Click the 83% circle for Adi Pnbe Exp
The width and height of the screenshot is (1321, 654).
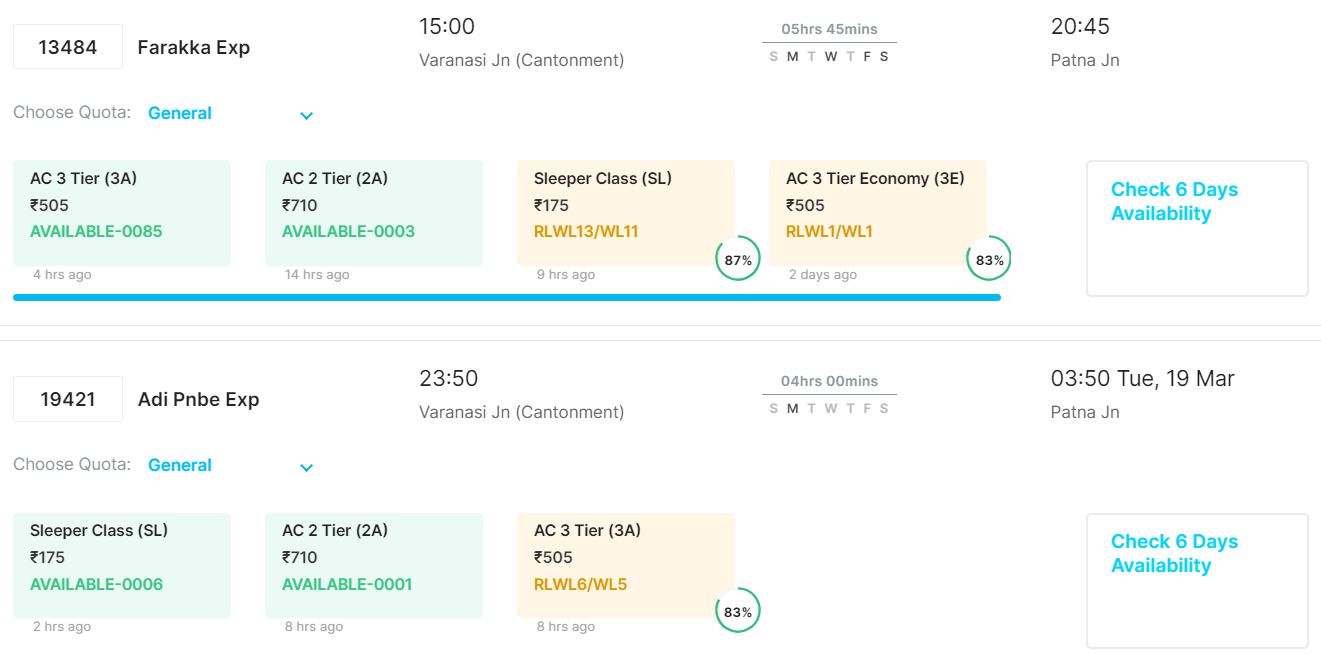click(x=738, y=611)
